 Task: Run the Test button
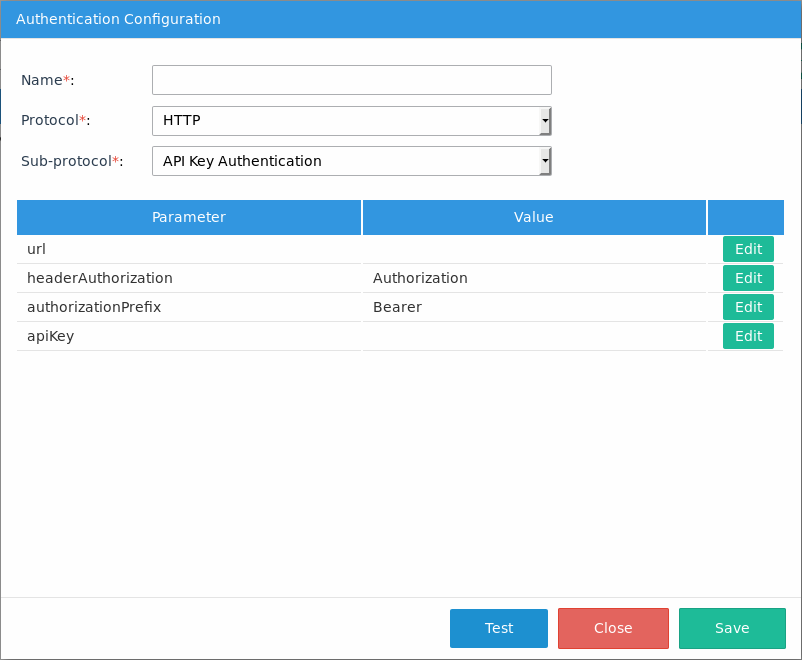coord(498,628)
